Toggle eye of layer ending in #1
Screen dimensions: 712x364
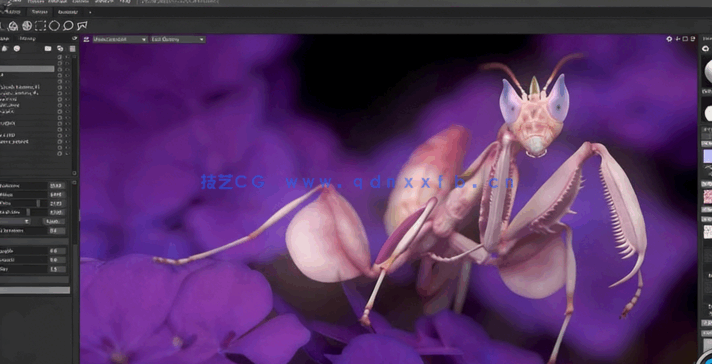click(x=68, y=87)
